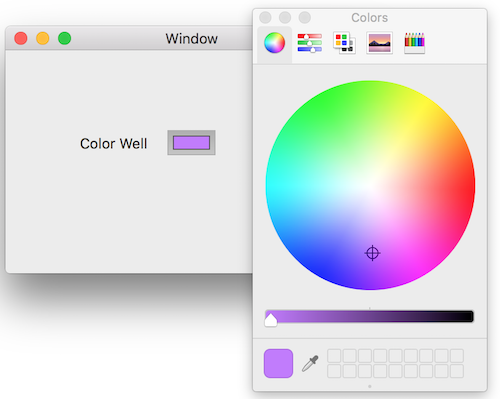
Task: Switch to the Pencils tab
Action: coord(414,43)
